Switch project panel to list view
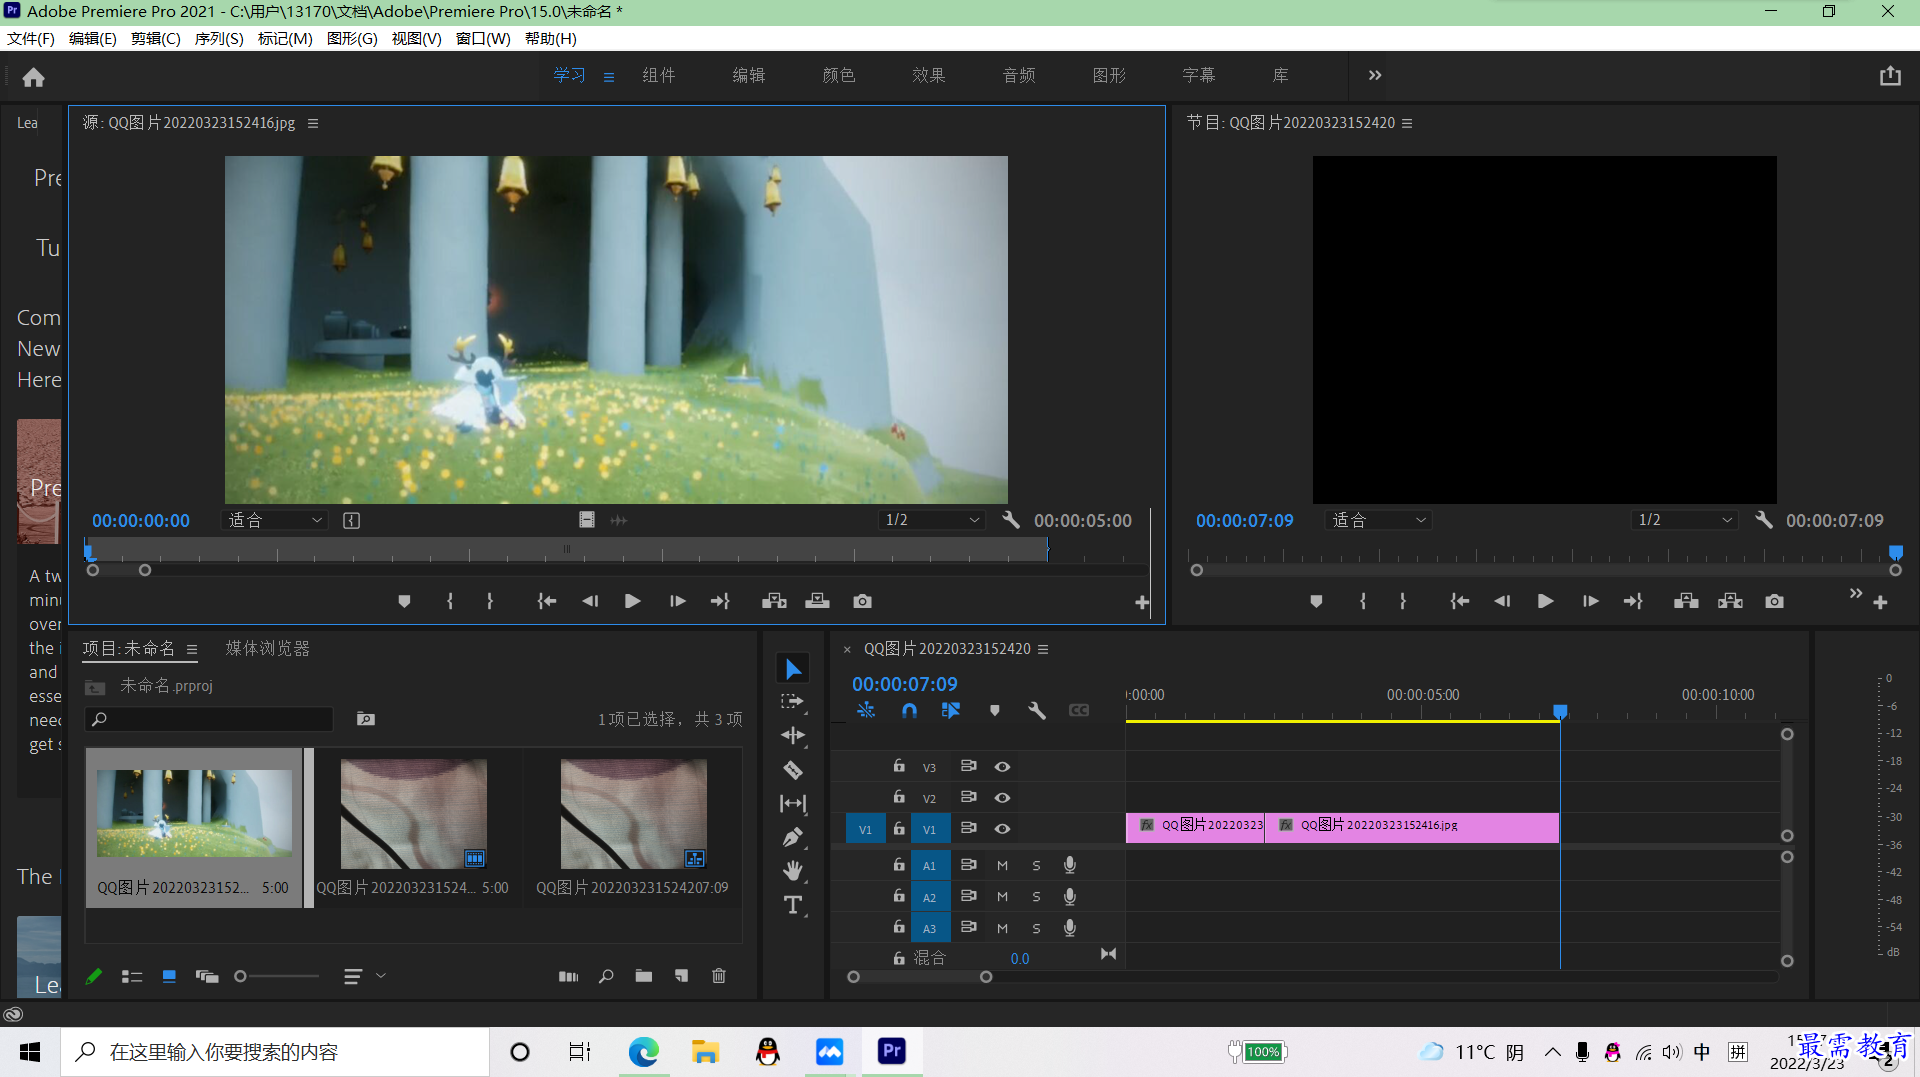 (x=132, y=977)
